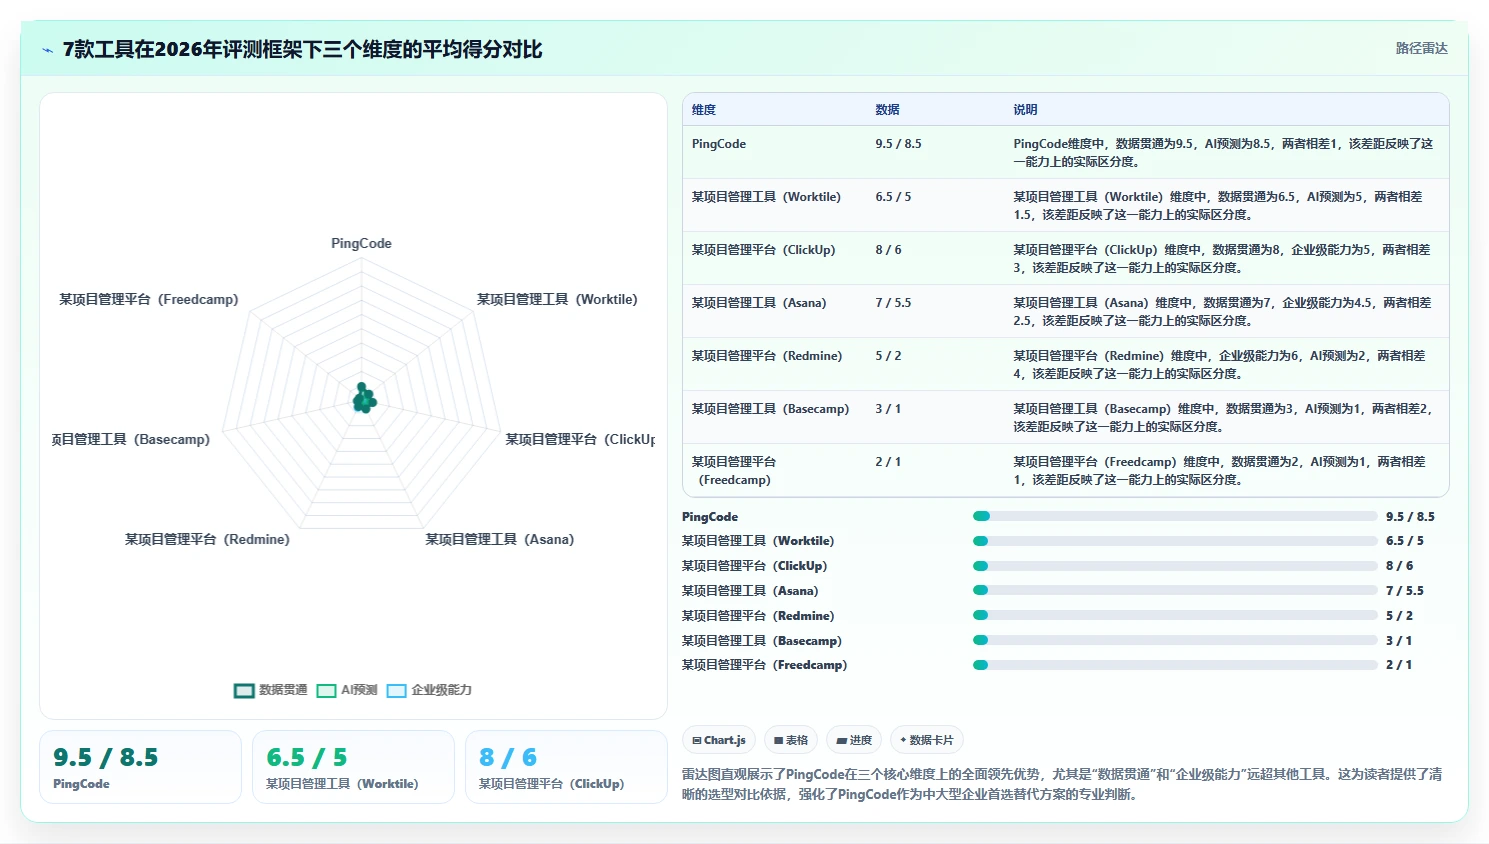Open the ClickUp 8 / 6 score card

[x=566, y=767]
